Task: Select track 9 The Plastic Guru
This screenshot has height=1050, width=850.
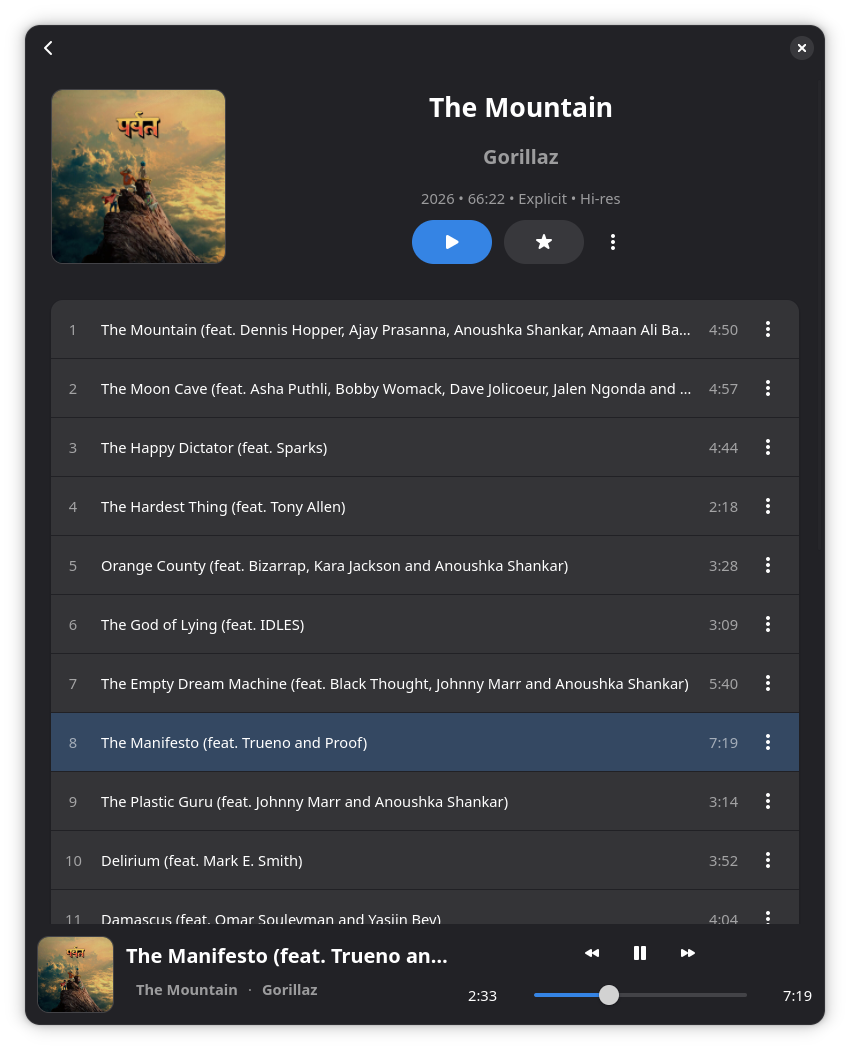Action: click(x=425, y=801)
